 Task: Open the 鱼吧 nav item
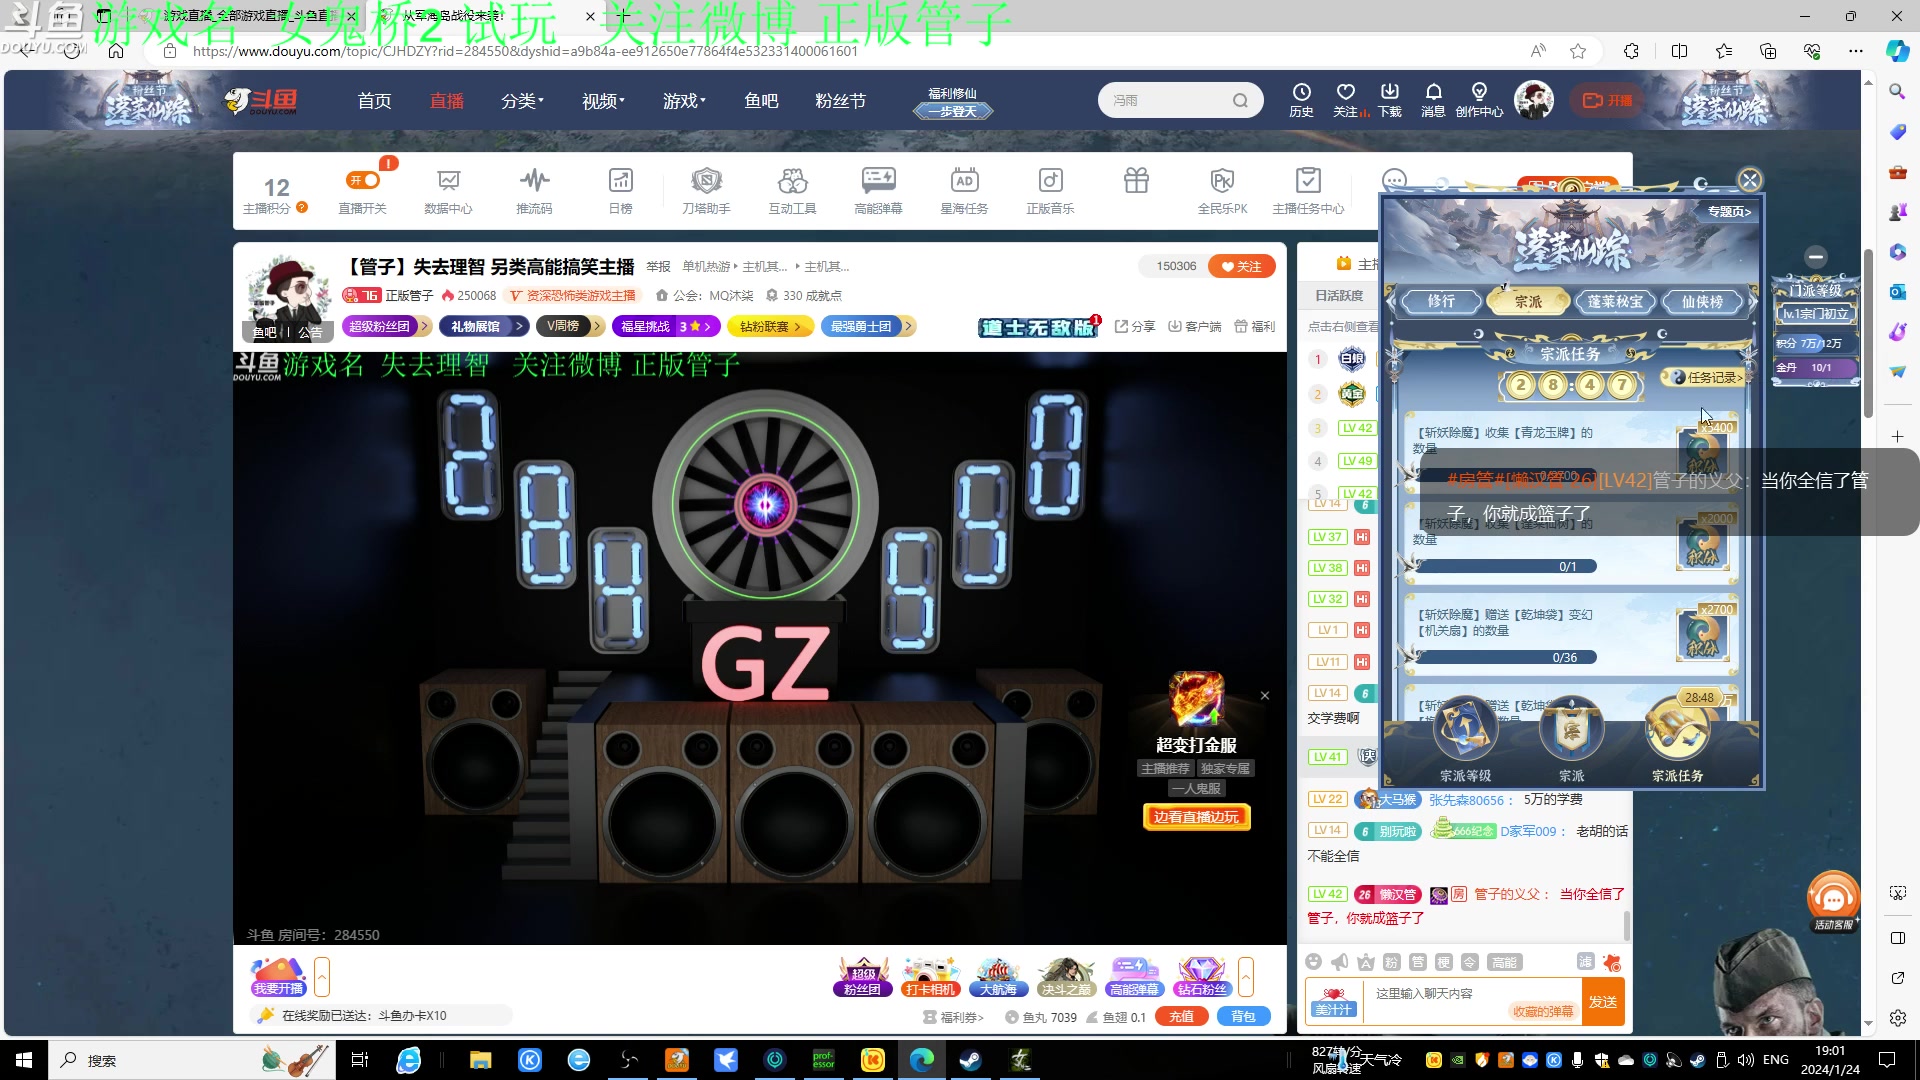click(761, 101)
